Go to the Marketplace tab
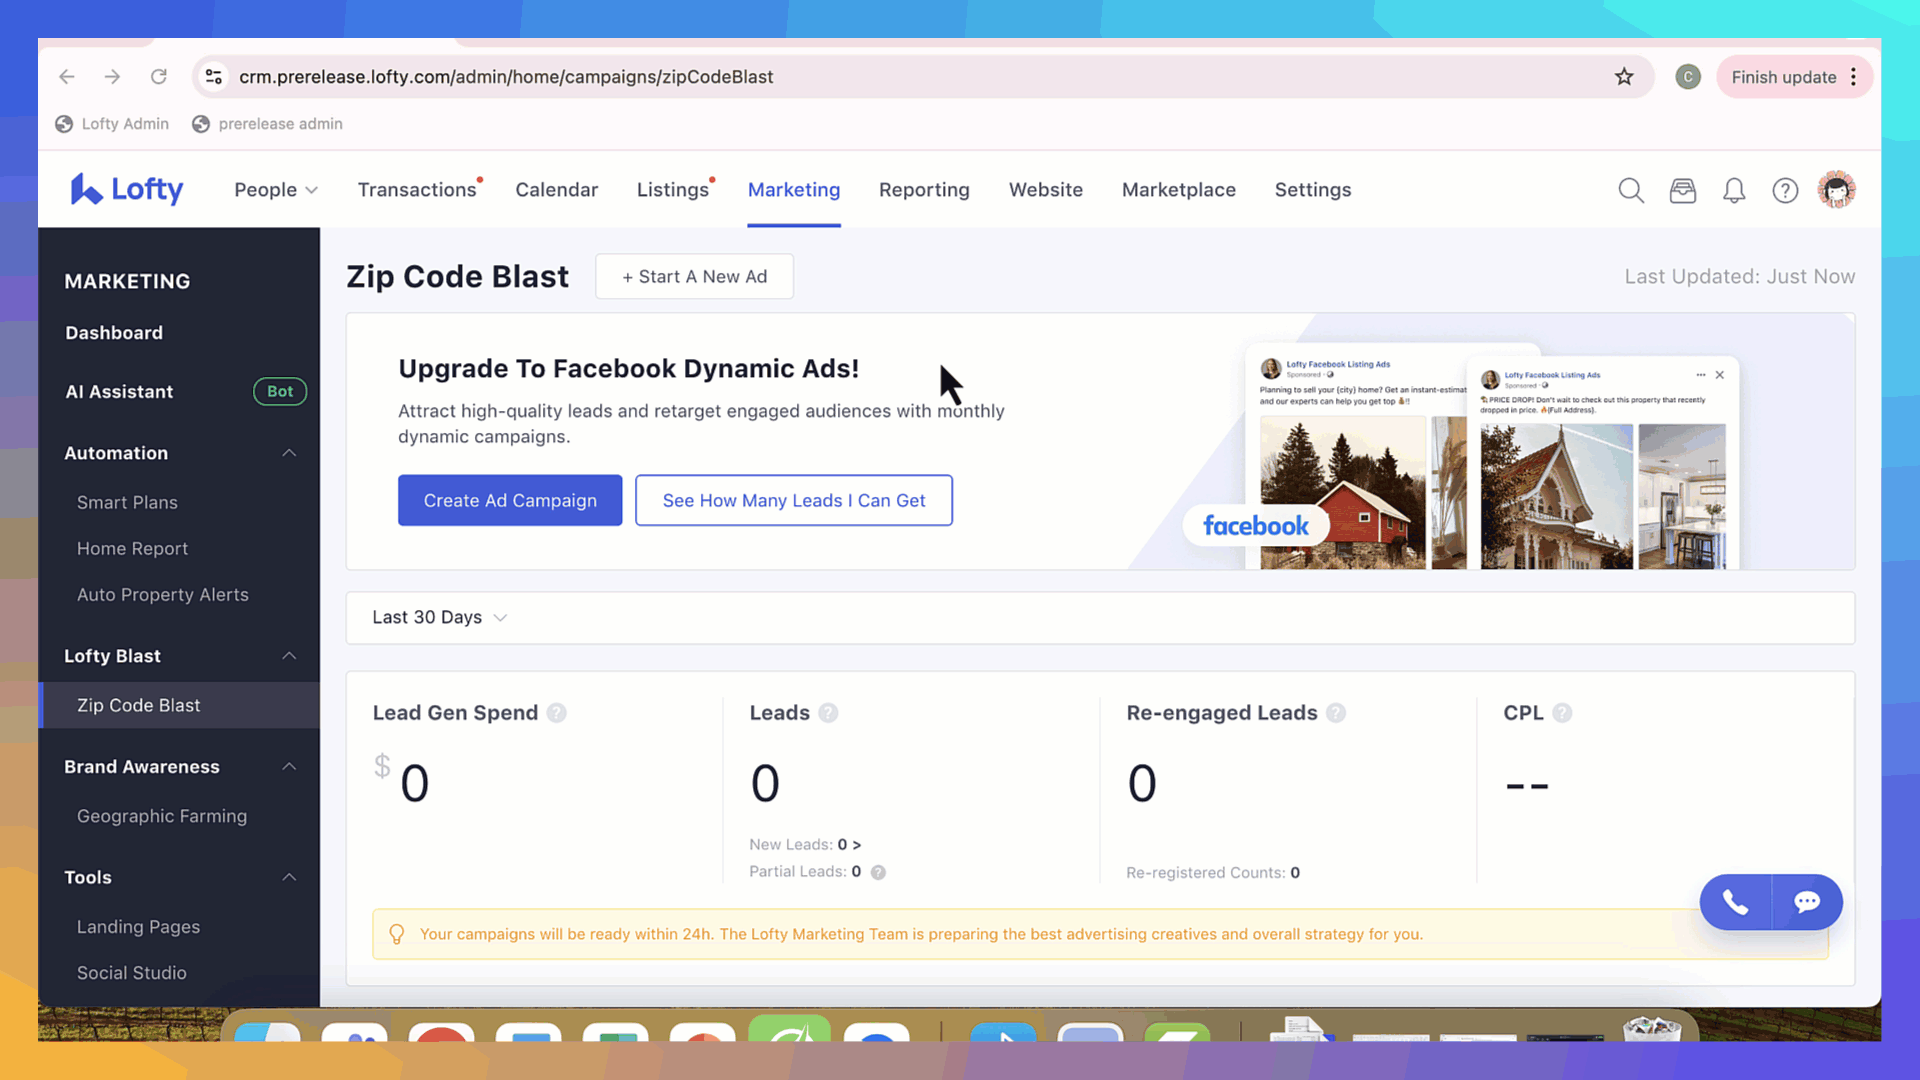The image size is (1920, 1080). (x=1179, y=190)
